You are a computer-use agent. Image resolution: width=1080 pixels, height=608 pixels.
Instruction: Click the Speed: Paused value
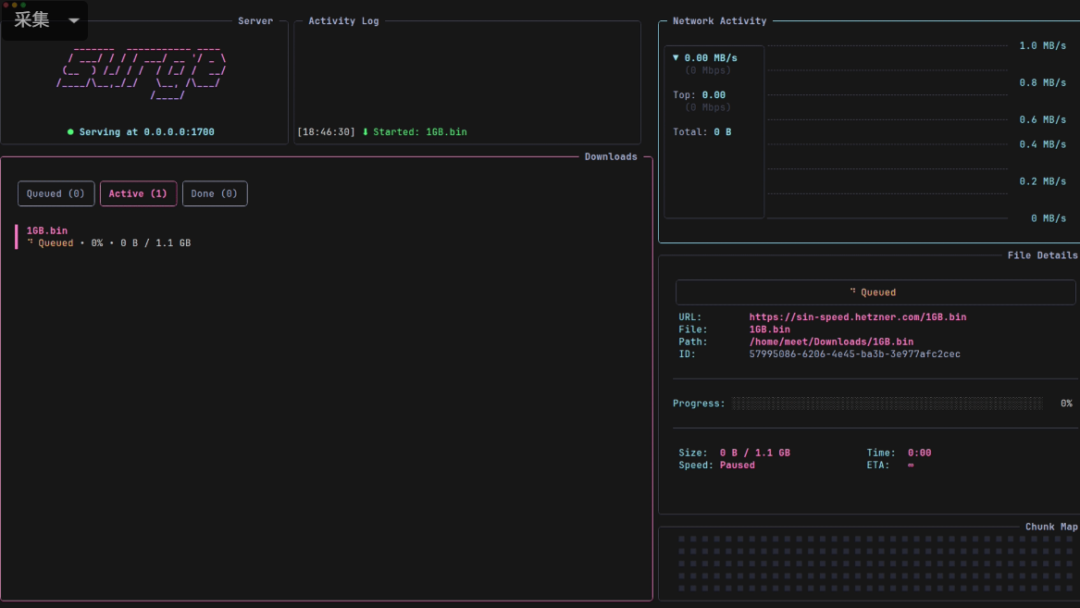coord(737,465)
